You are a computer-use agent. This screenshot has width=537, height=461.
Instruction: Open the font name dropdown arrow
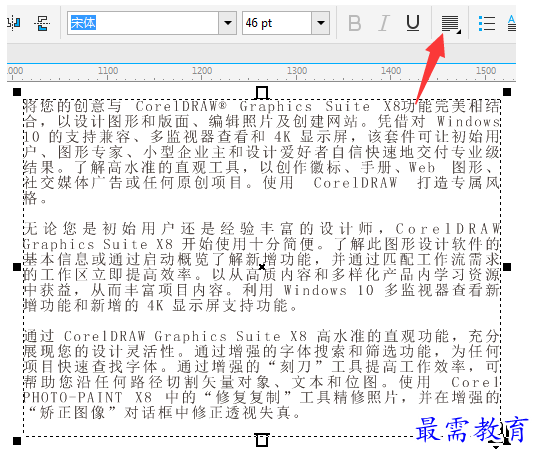tap(227, 23)
